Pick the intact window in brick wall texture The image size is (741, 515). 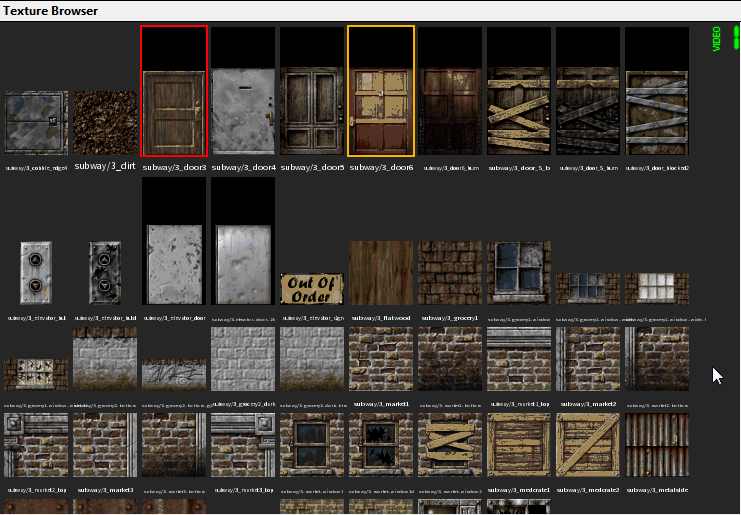pos(312,445)
